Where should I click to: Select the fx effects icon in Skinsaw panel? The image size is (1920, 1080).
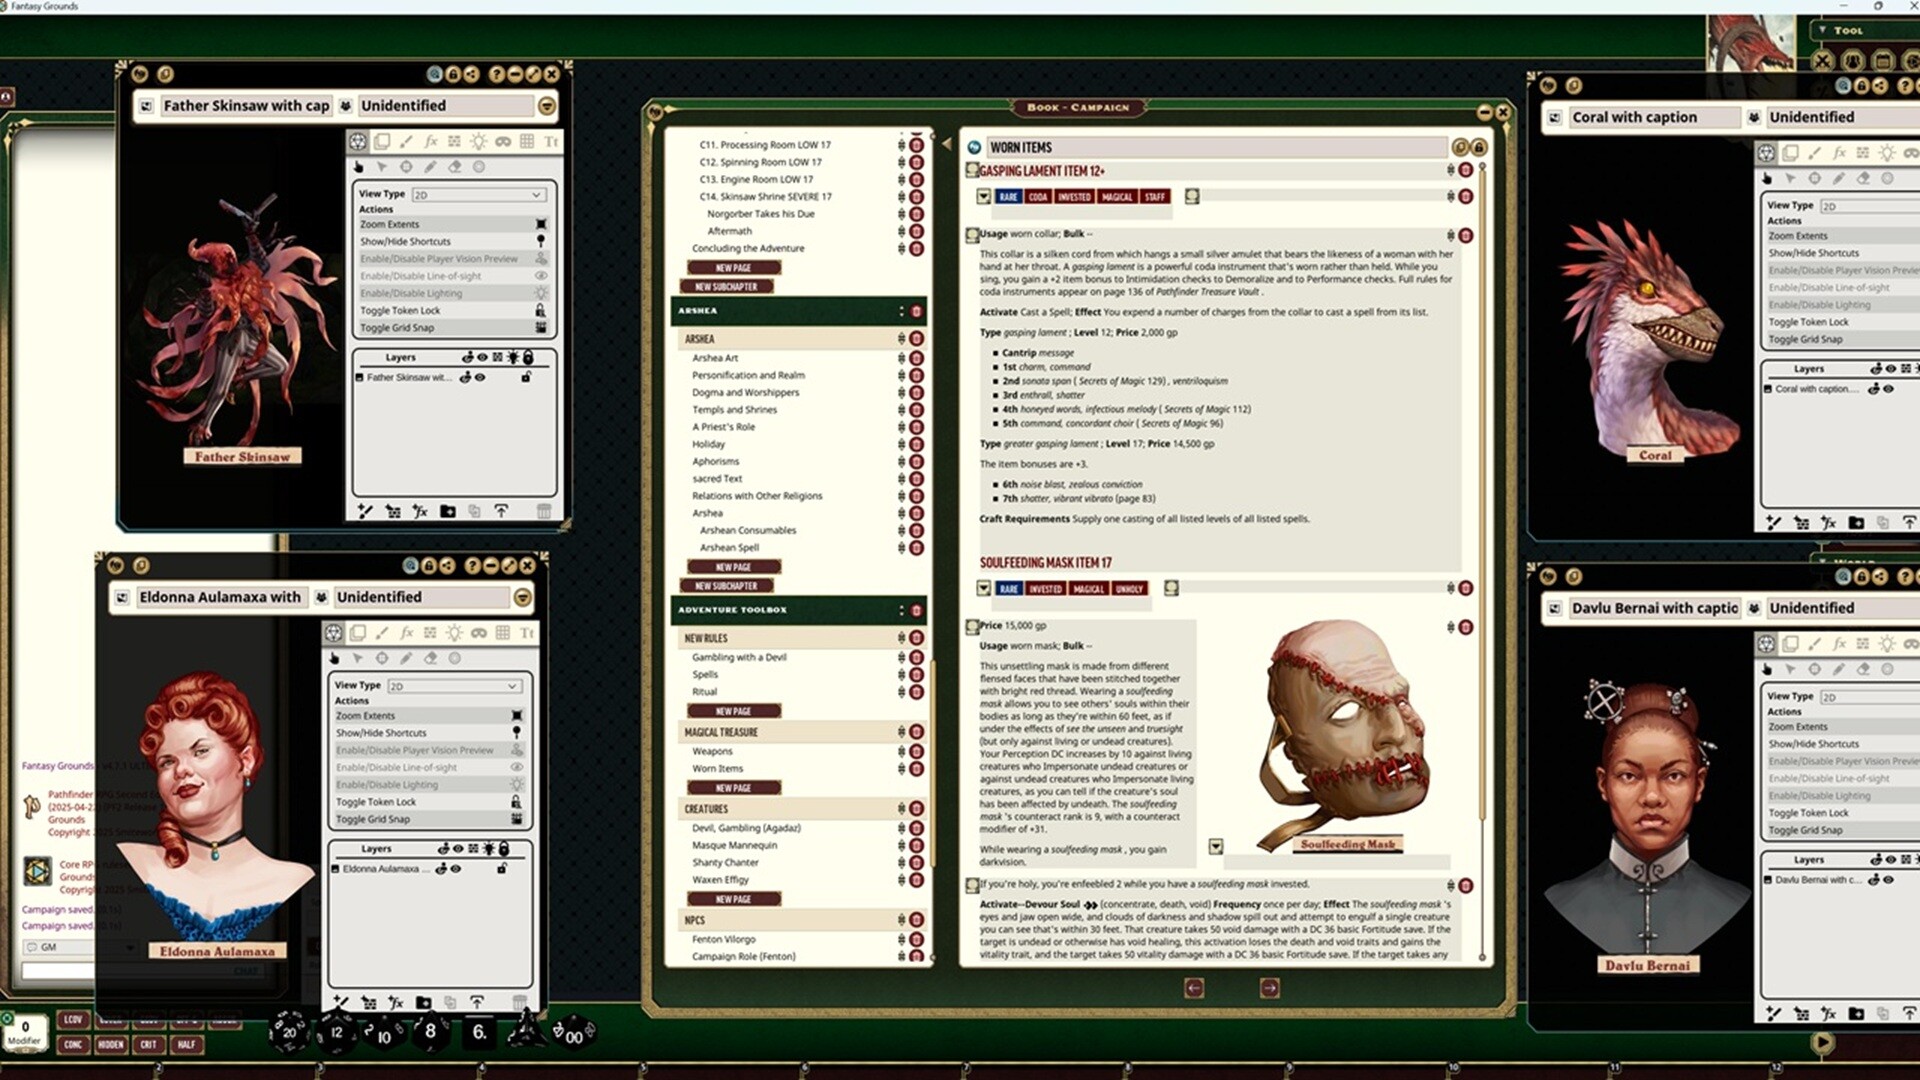pos(430,142)
